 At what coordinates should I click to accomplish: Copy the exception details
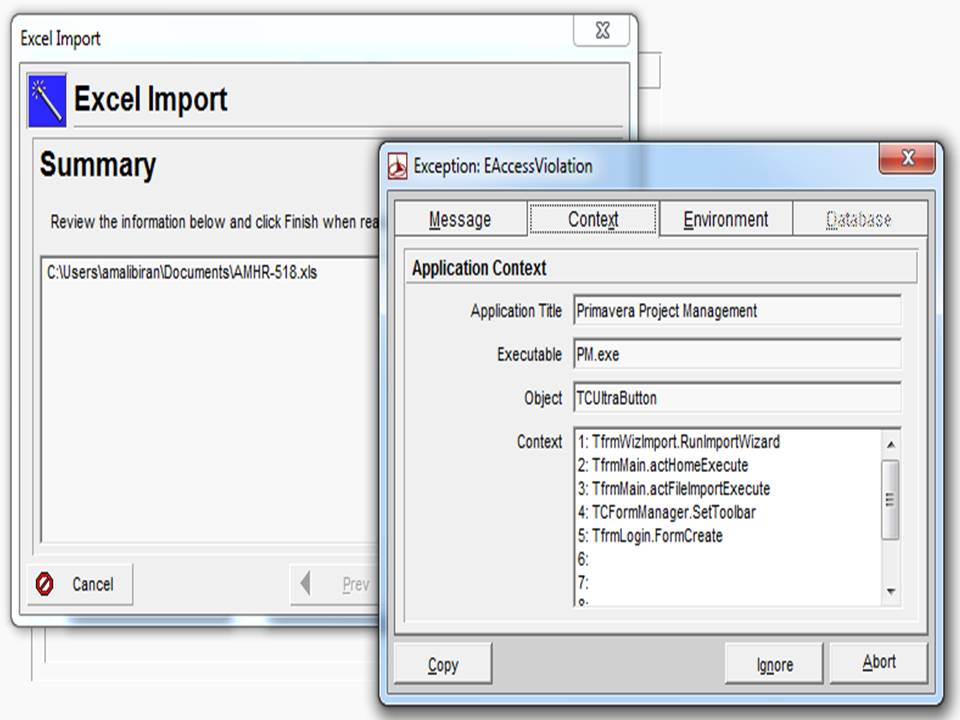click(x=443, y=664)
